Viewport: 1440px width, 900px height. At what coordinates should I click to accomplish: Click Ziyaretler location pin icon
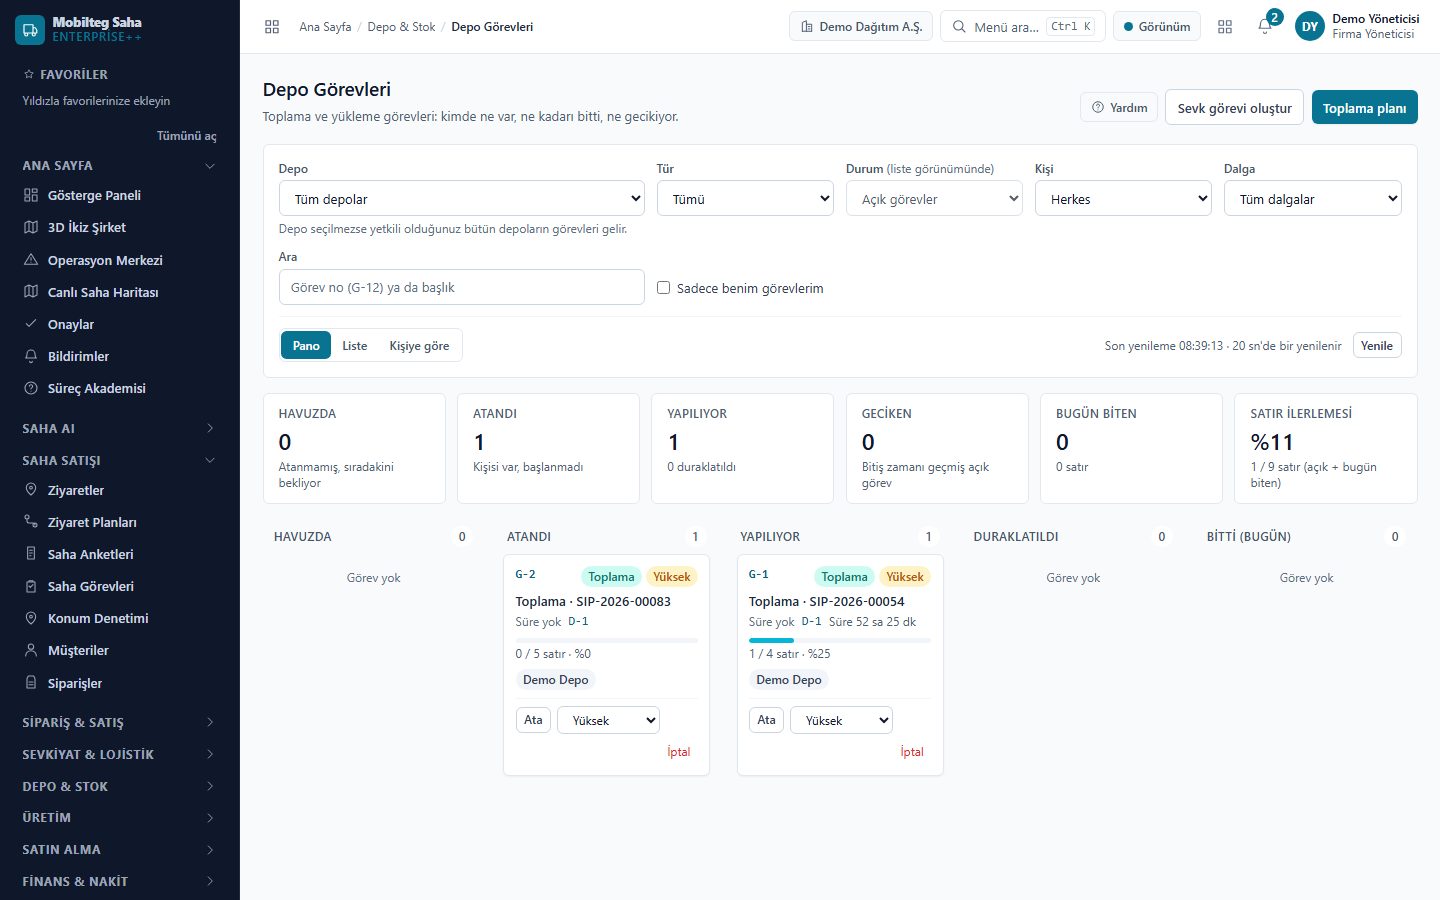(x=31, y=490)
